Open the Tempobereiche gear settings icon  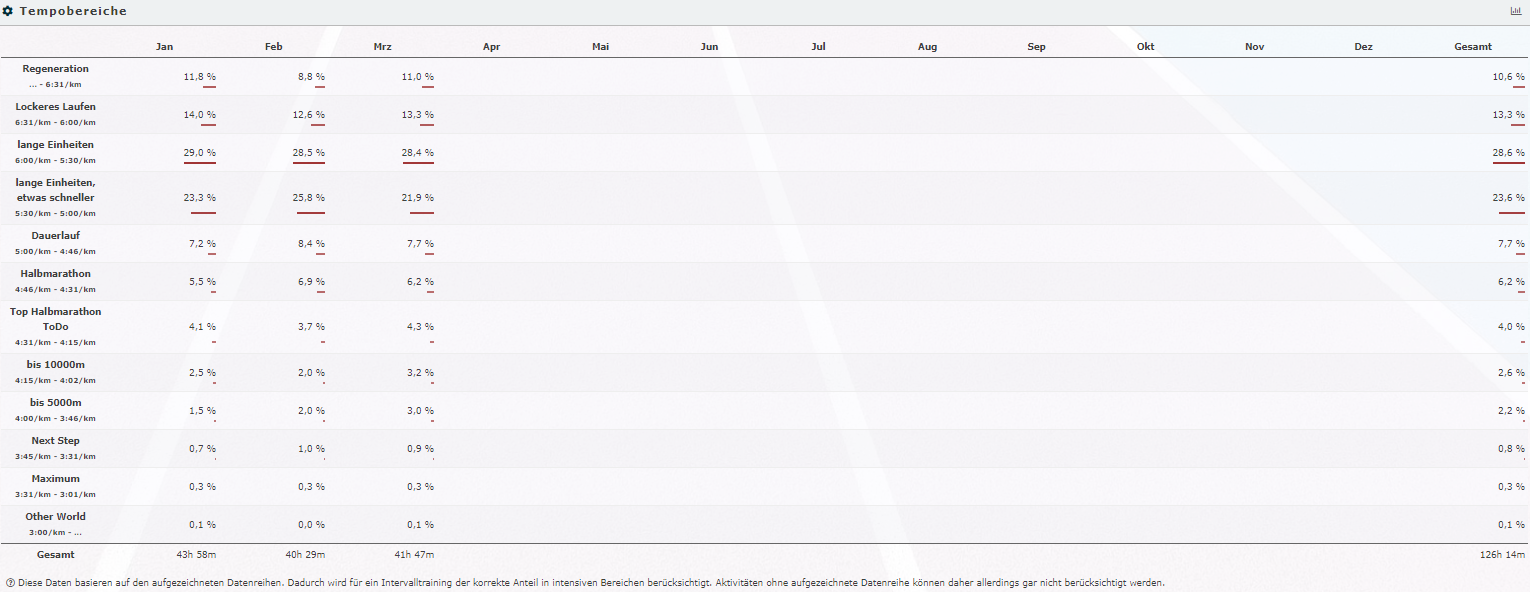click(8, 11)
